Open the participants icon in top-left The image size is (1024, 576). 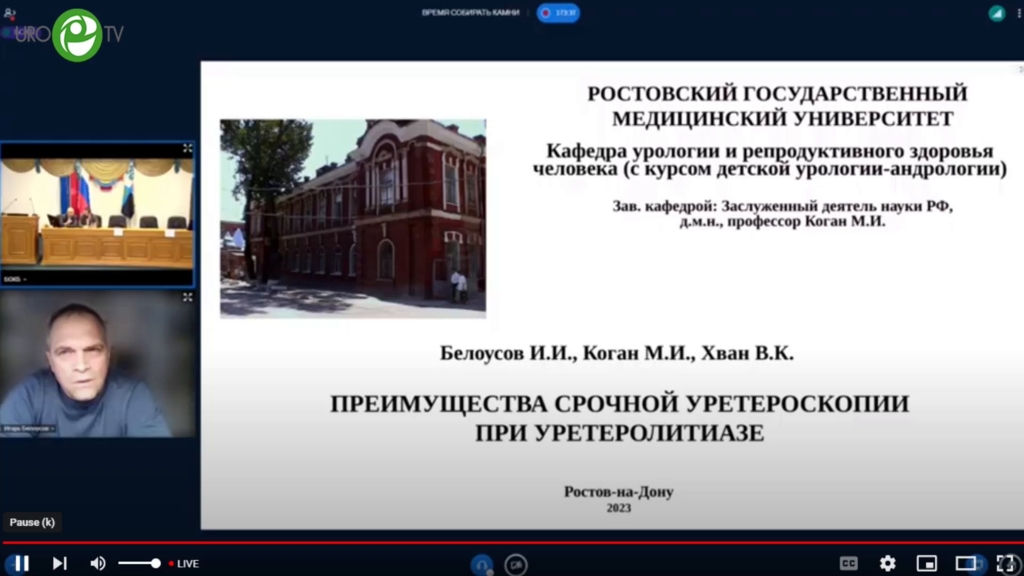click(10, 13)
